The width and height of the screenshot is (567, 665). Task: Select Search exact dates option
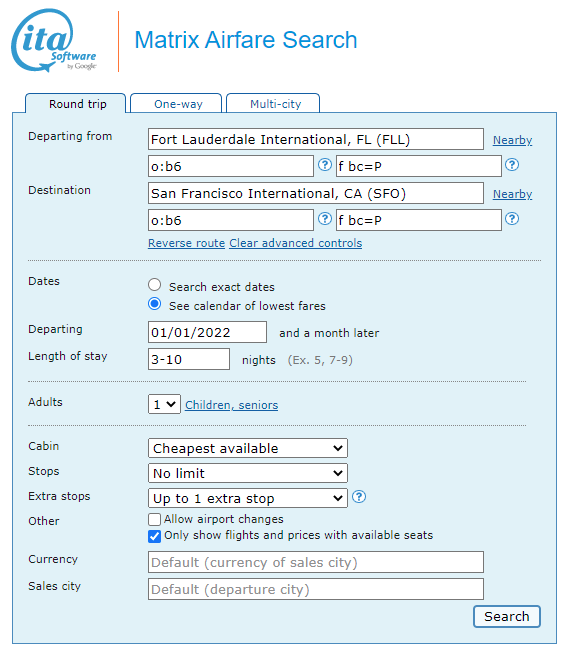coord(154,285)
